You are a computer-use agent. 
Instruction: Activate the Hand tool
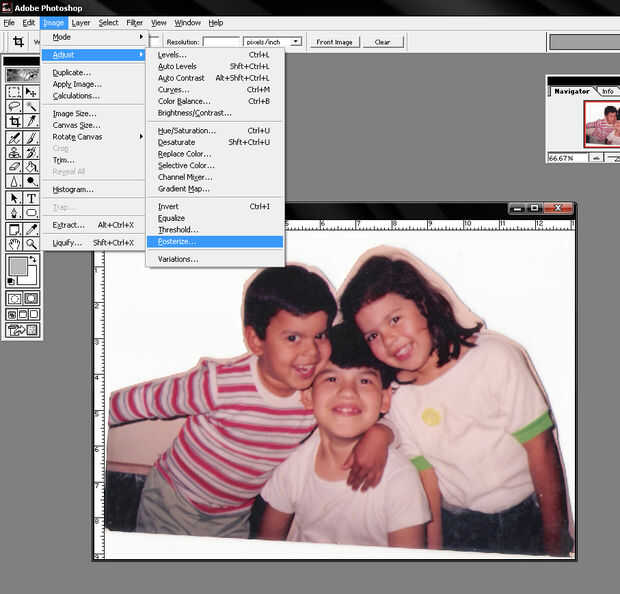click(14, 243)
